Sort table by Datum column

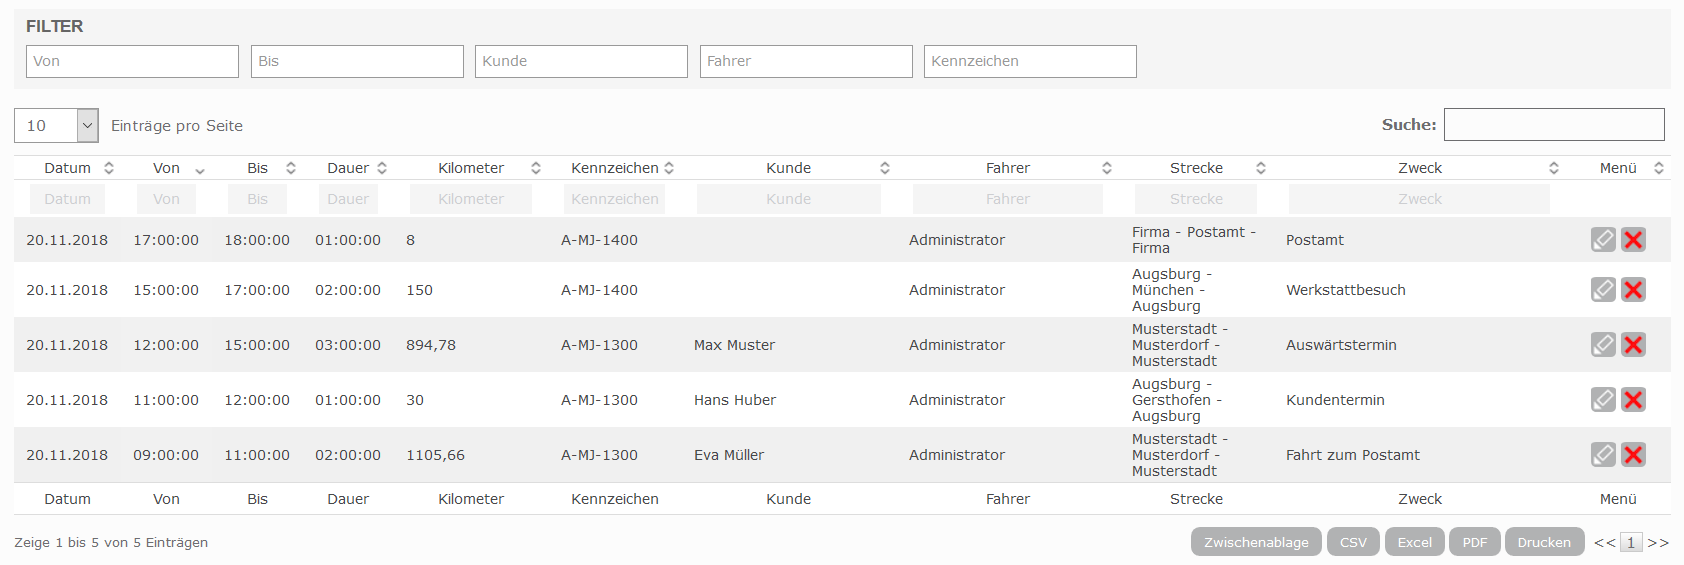click(x=68, y=168)
